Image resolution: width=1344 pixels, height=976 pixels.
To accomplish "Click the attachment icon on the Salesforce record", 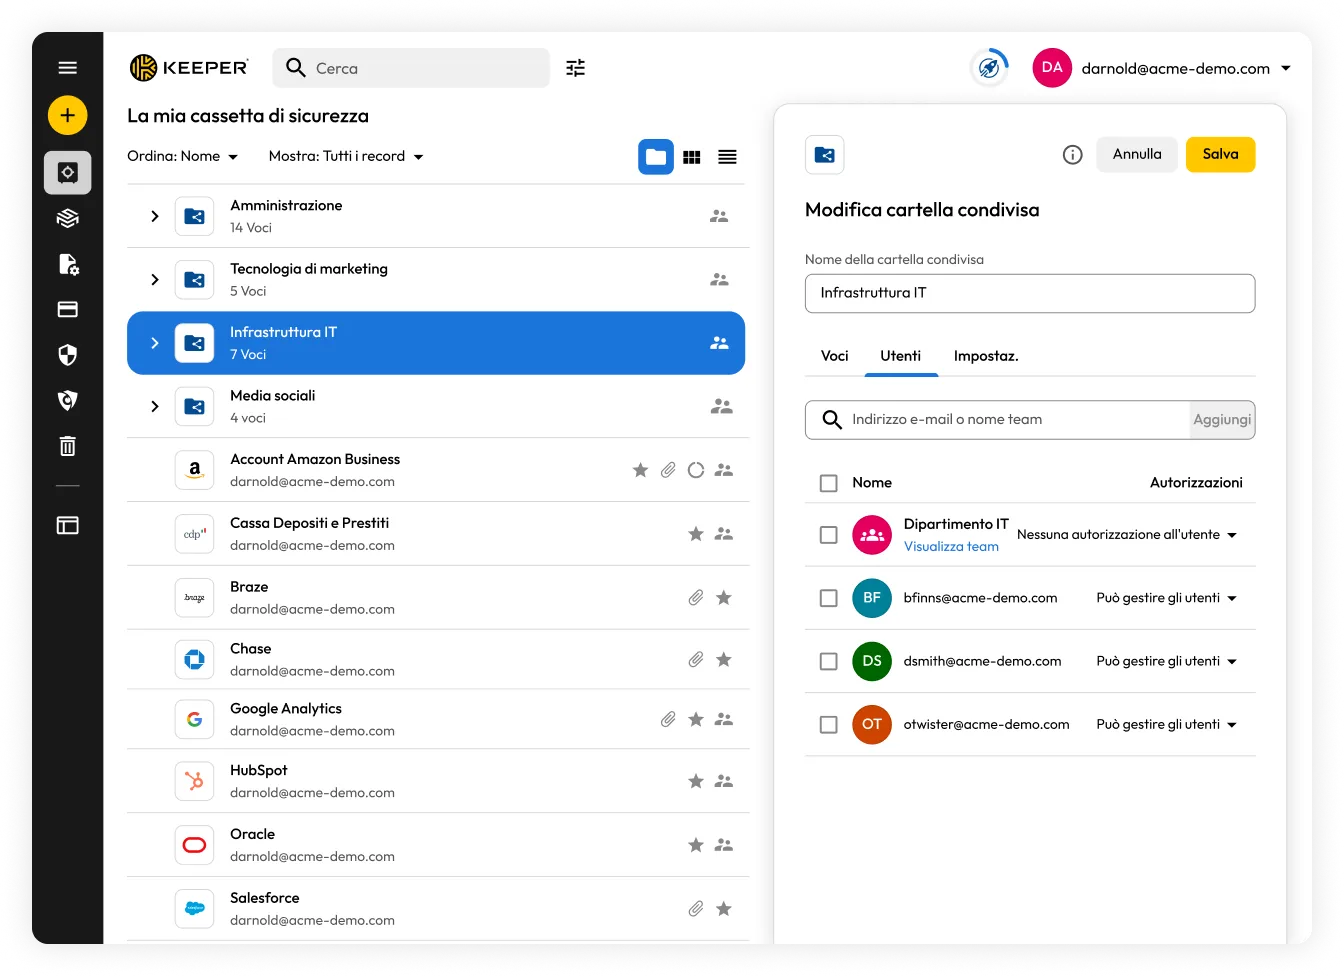I will coord(696,908).
